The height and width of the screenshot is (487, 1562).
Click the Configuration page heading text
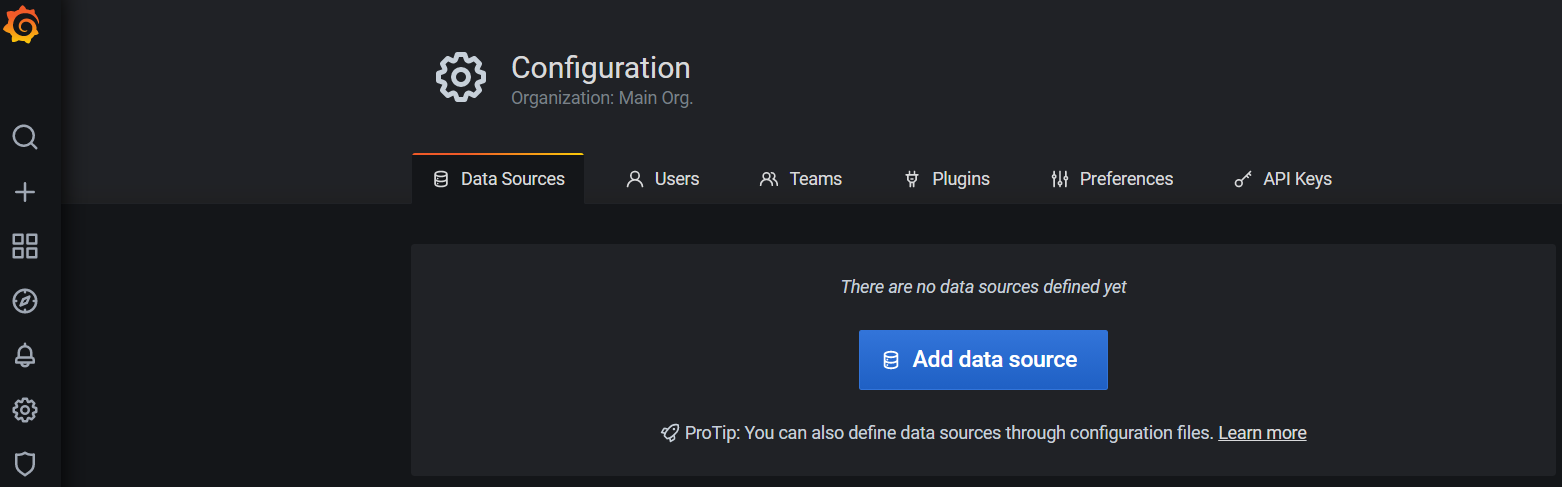click(x=600, y=67)
